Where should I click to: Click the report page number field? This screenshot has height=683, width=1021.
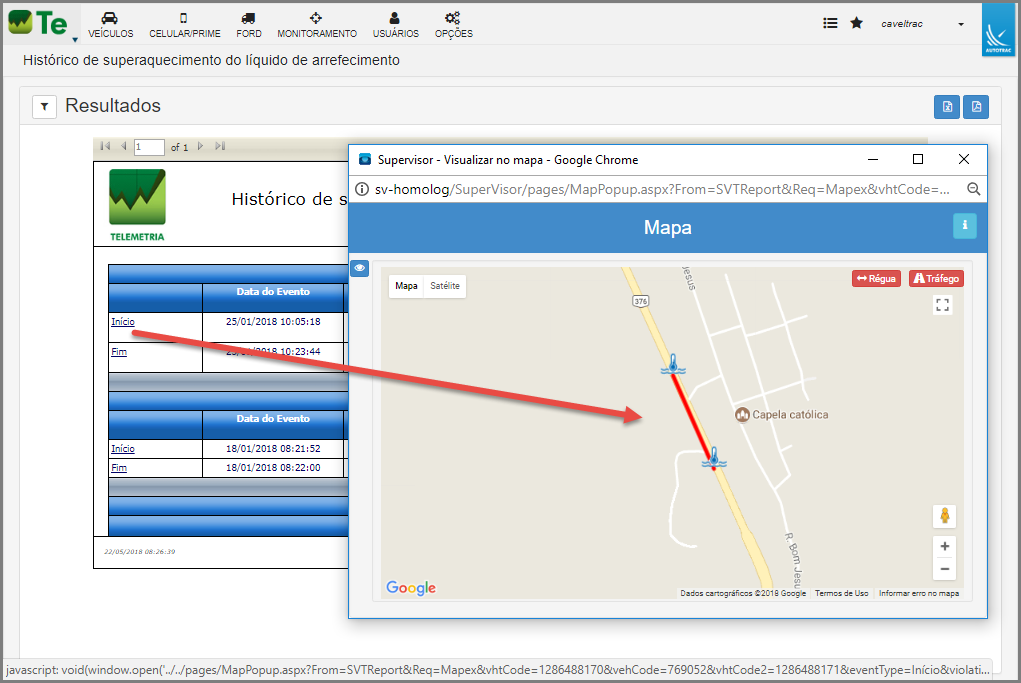tap(149, 147)
